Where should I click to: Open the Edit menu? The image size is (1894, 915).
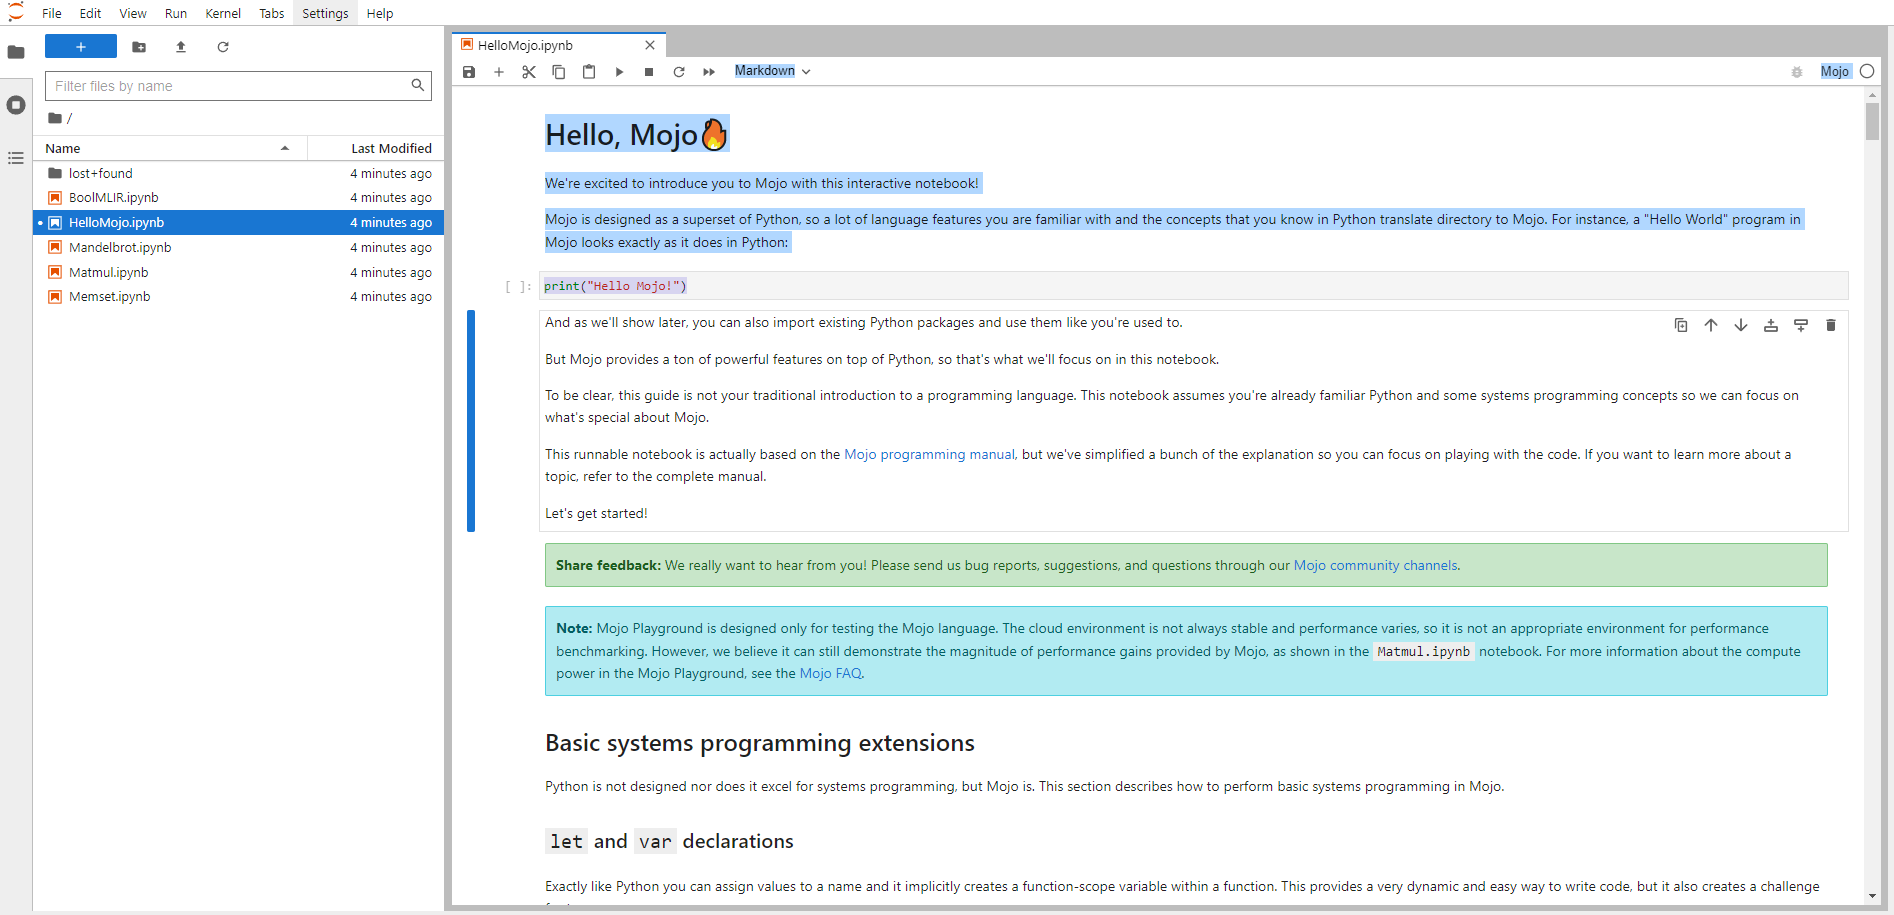[x=91, y=13]
